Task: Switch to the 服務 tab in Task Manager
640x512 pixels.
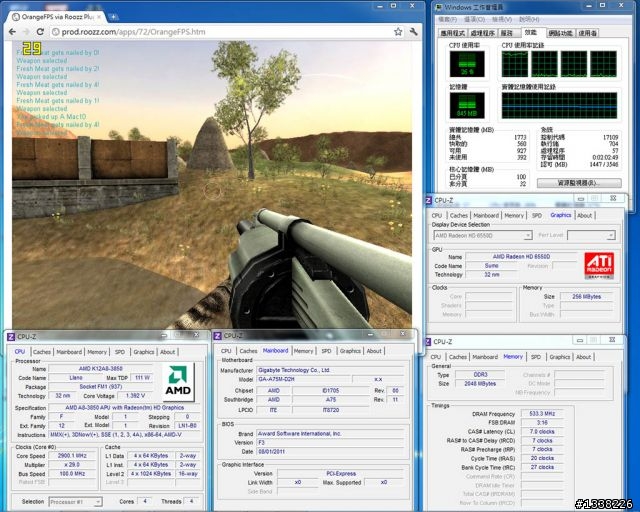Action: pyautogui.click(x=507, y=33)
